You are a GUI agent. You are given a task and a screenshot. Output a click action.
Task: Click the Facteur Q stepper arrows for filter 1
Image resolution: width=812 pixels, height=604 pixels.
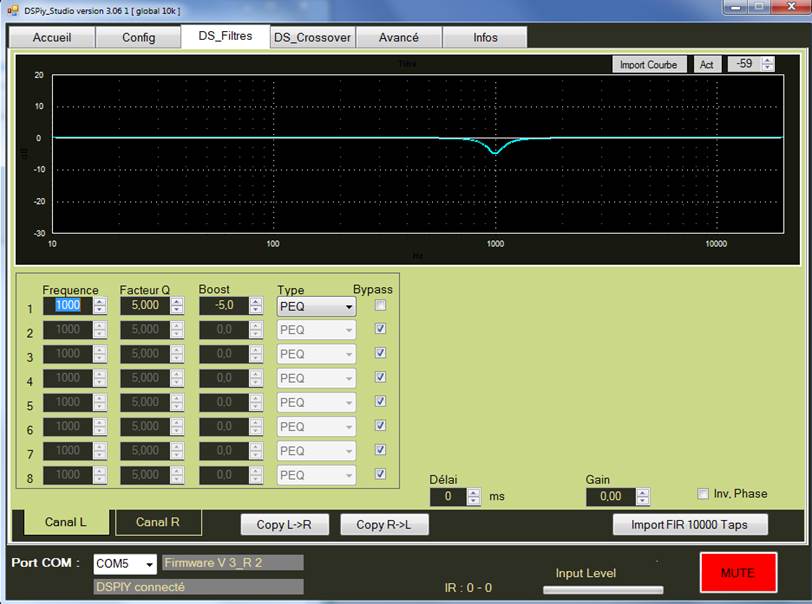(177, 306)
